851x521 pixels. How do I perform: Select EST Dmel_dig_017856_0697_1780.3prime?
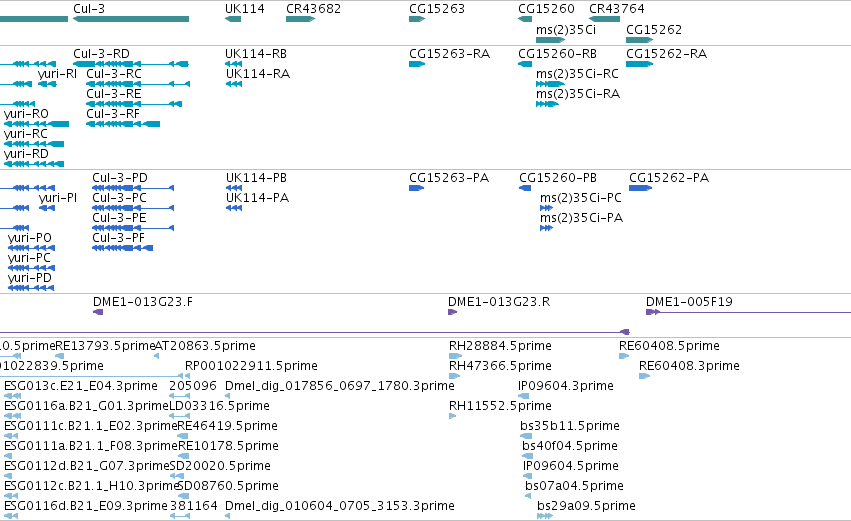click(340, 386)
